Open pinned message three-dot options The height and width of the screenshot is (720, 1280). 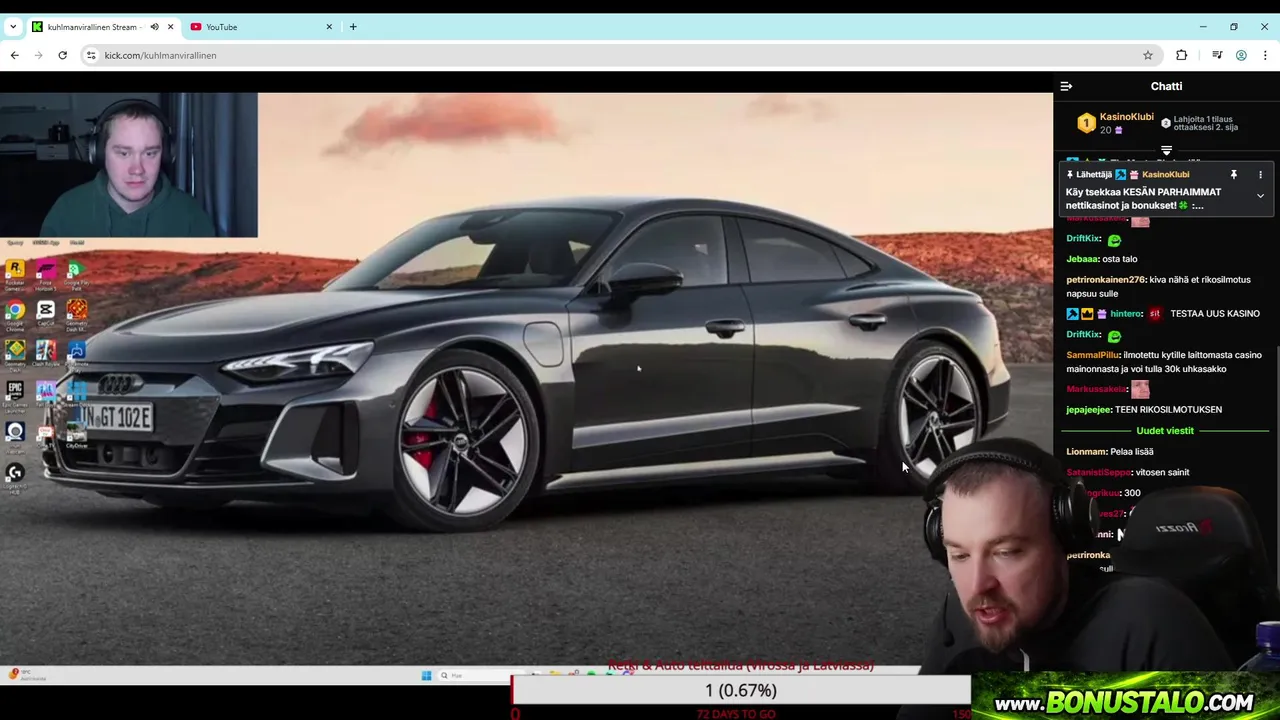coord(1260,175)
